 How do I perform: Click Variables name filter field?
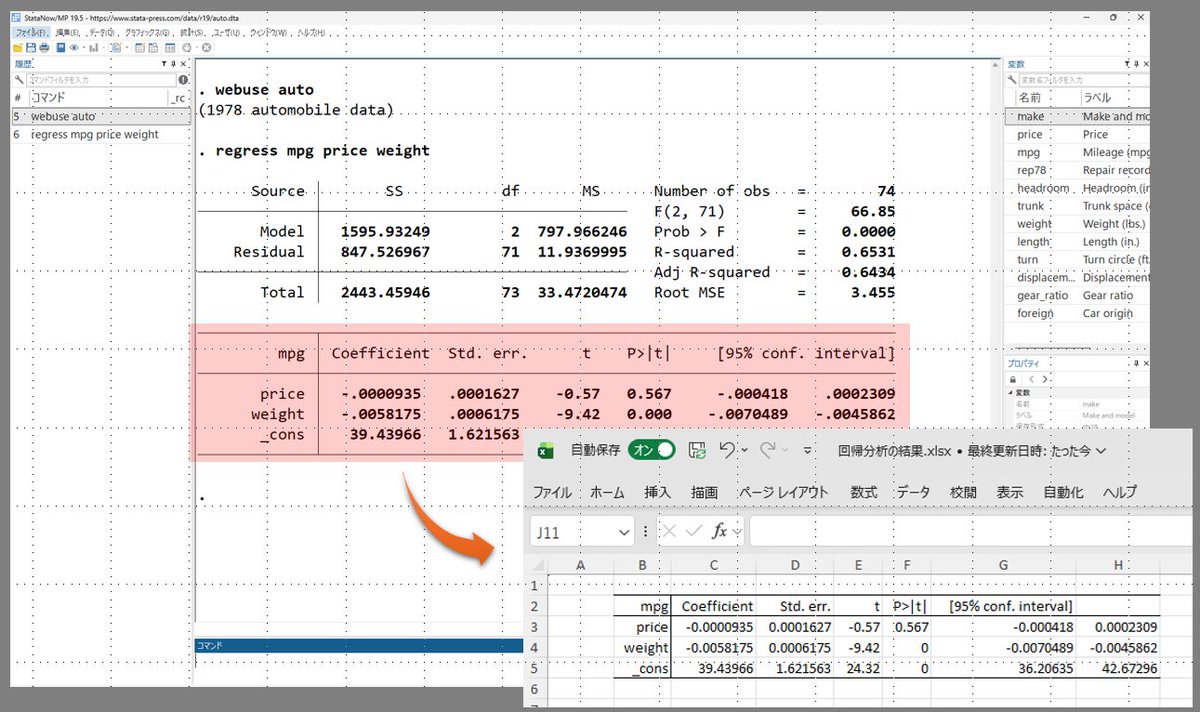[1085, 80]
